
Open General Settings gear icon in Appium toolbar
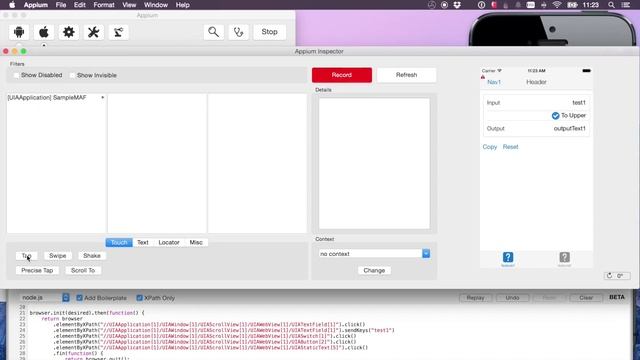(69, 32)
